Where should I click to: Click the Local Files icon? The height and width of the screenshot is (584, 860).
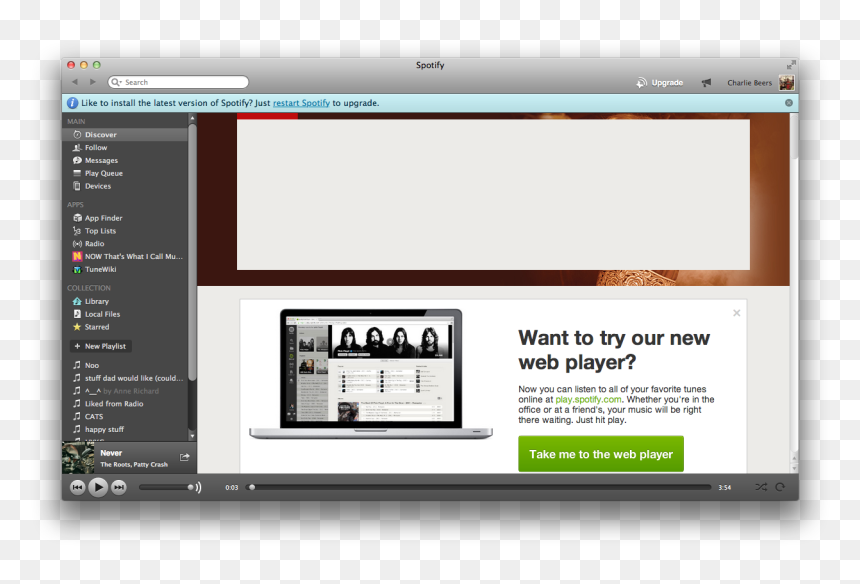[x=77, y=314]
